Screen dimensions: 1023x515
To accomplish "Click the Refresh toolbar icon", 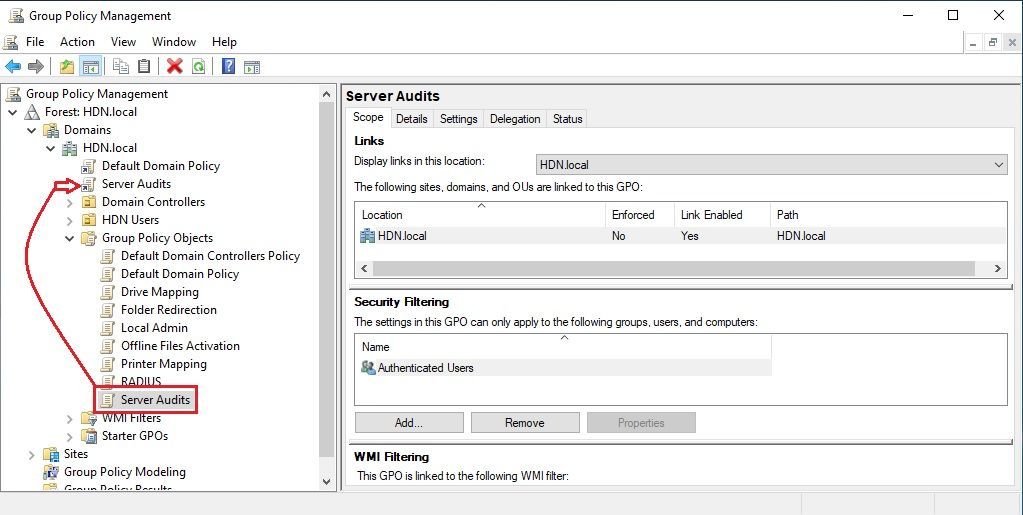I will coord(198,66).
